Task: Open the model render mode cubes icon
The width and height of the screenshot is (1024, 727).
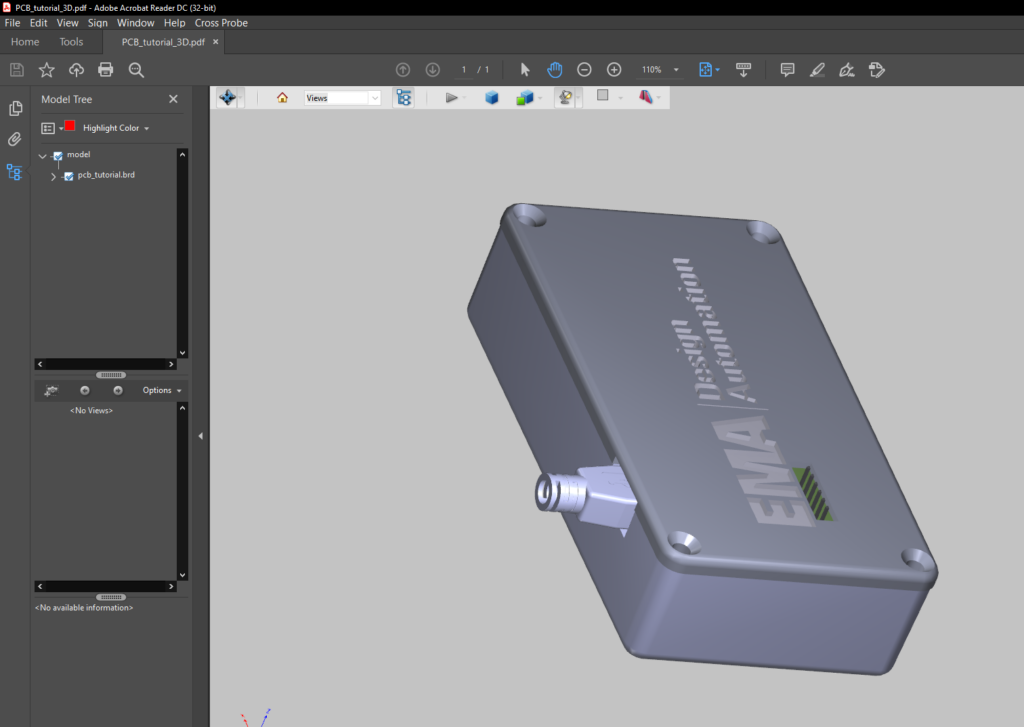Action: click(x=524, y=97)
